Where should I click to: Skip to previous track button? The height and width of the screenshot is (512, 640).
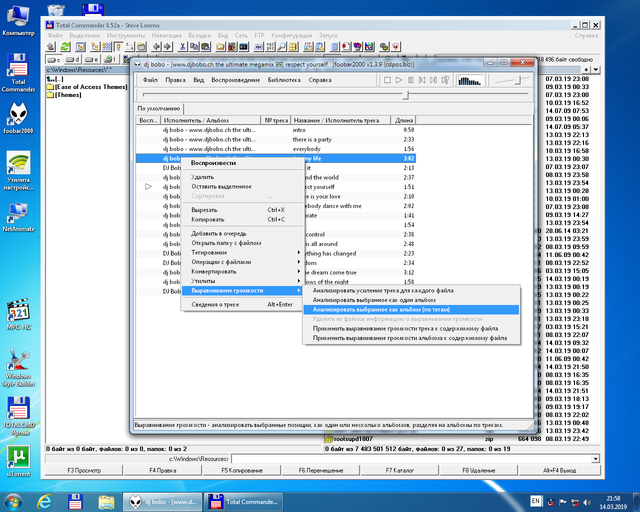[422, 80]
